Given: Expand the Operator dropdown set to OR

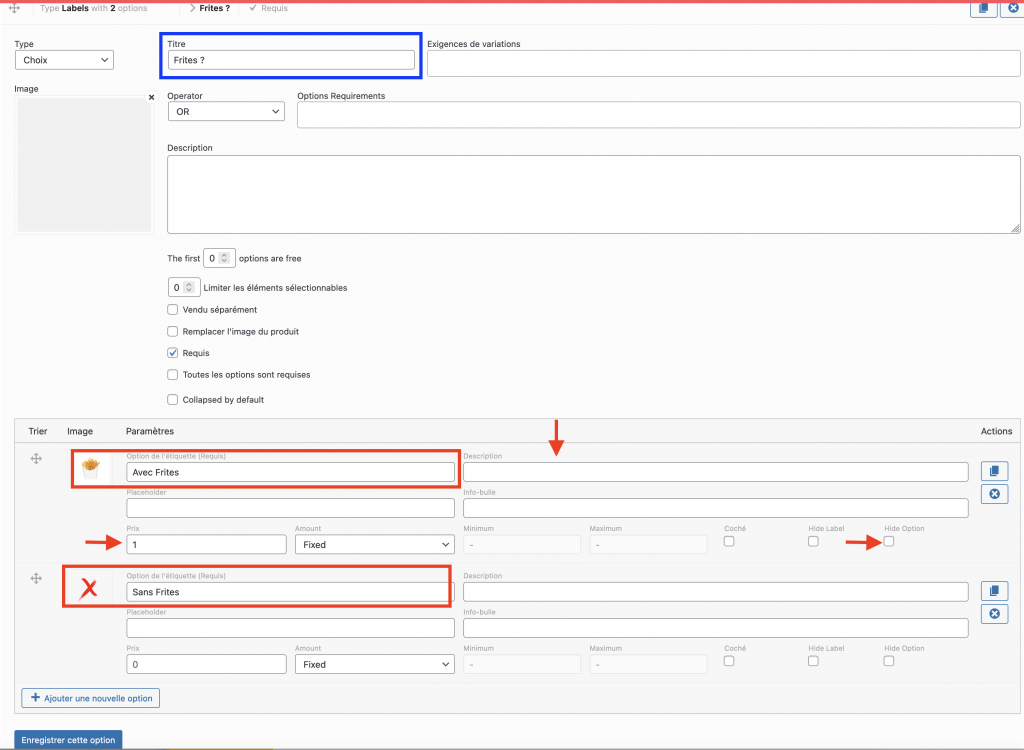Looking at the screenshot, I should coord(226,112).
